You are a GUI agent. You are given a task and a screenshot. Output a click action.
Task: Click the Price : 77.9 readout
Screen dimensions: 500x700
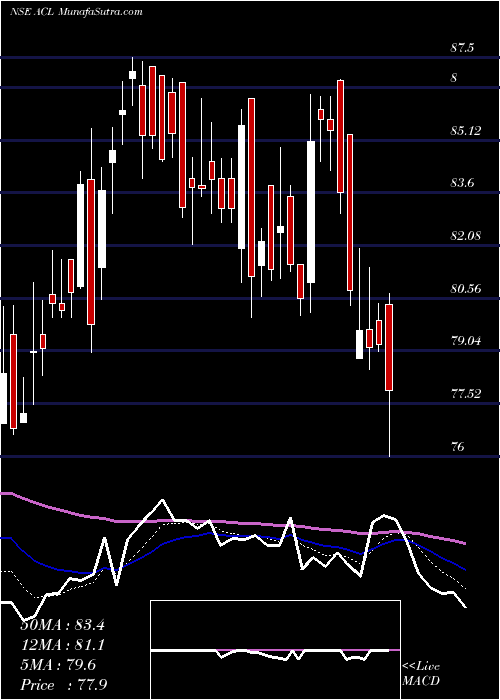[64, 685]
